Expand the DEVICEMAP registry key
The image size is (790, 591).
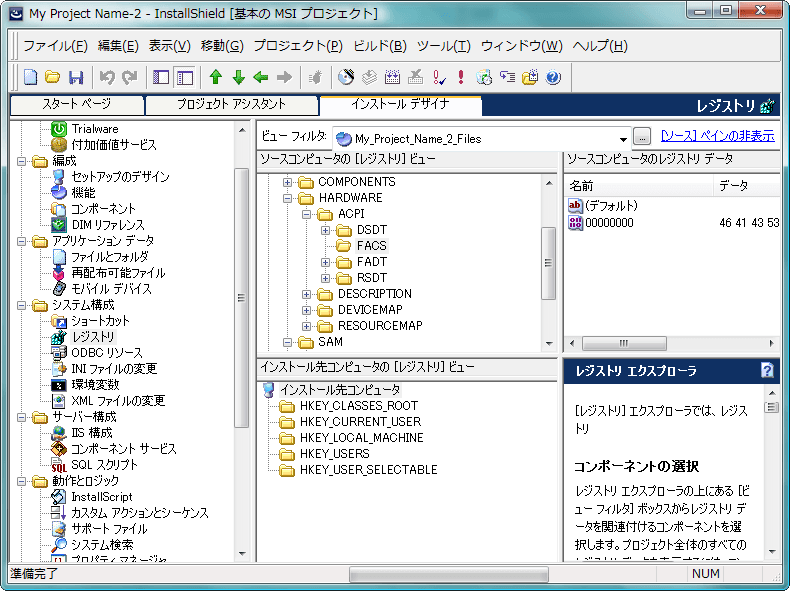(306, 310)
